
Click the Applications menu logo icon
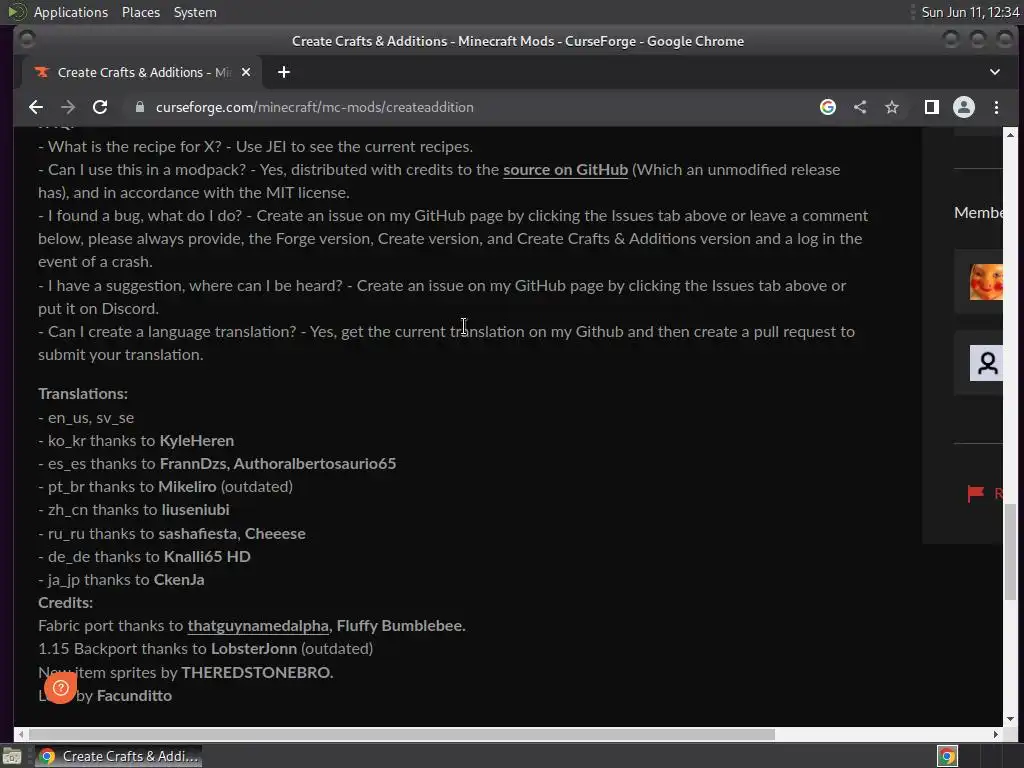click(16, 12)
